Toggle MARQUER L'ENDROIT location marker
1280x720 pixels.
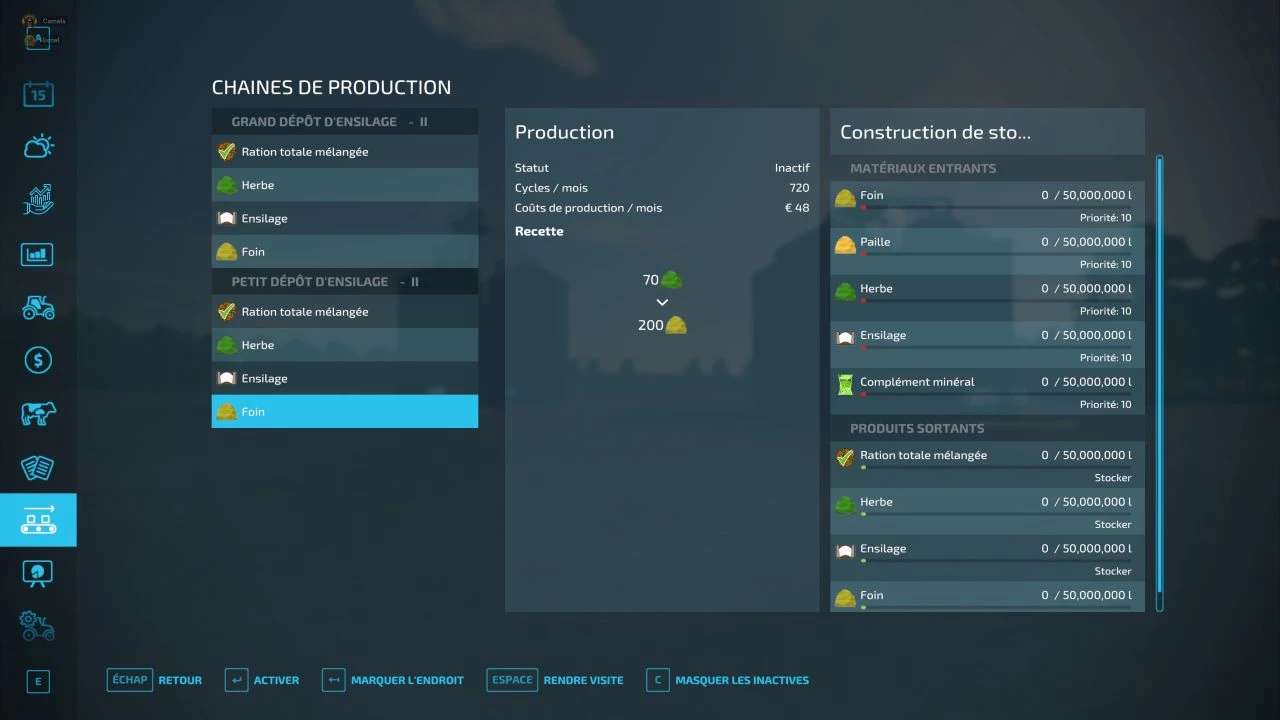tap(393, 680)
